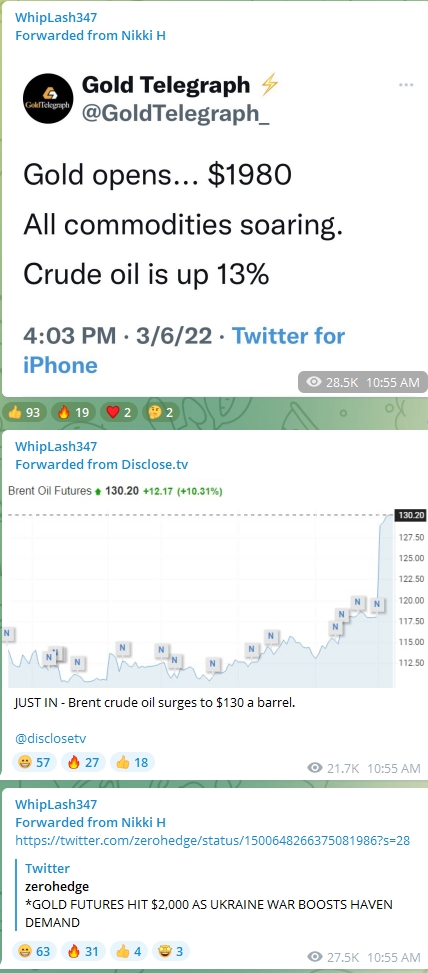Click the @disclosetv mention link
The width and height of the screenshot is (428, 973).
pyautogui.click(x=50, y=738)
